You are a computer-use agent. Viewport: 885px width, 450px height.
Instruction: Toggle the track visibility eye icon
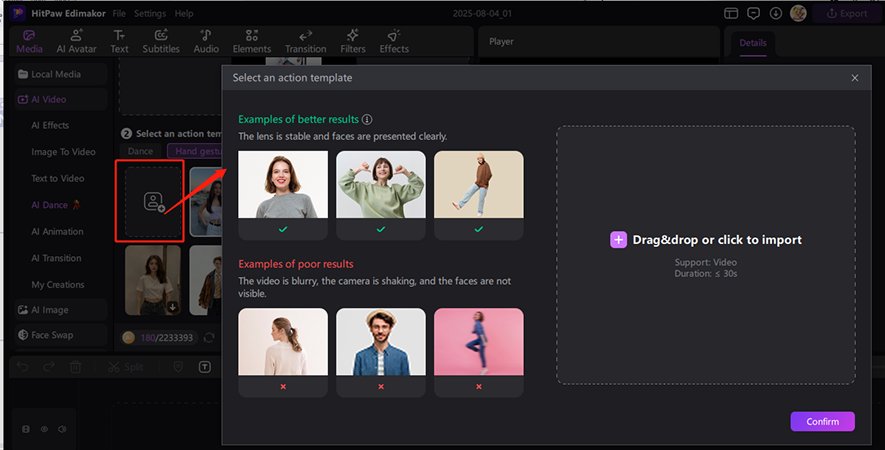click(44, 429)
